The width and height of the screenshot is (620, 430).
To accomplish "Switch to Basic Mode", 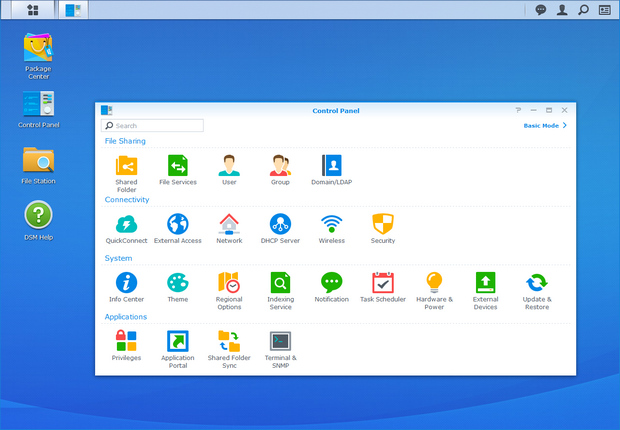I will coord(545,125).
